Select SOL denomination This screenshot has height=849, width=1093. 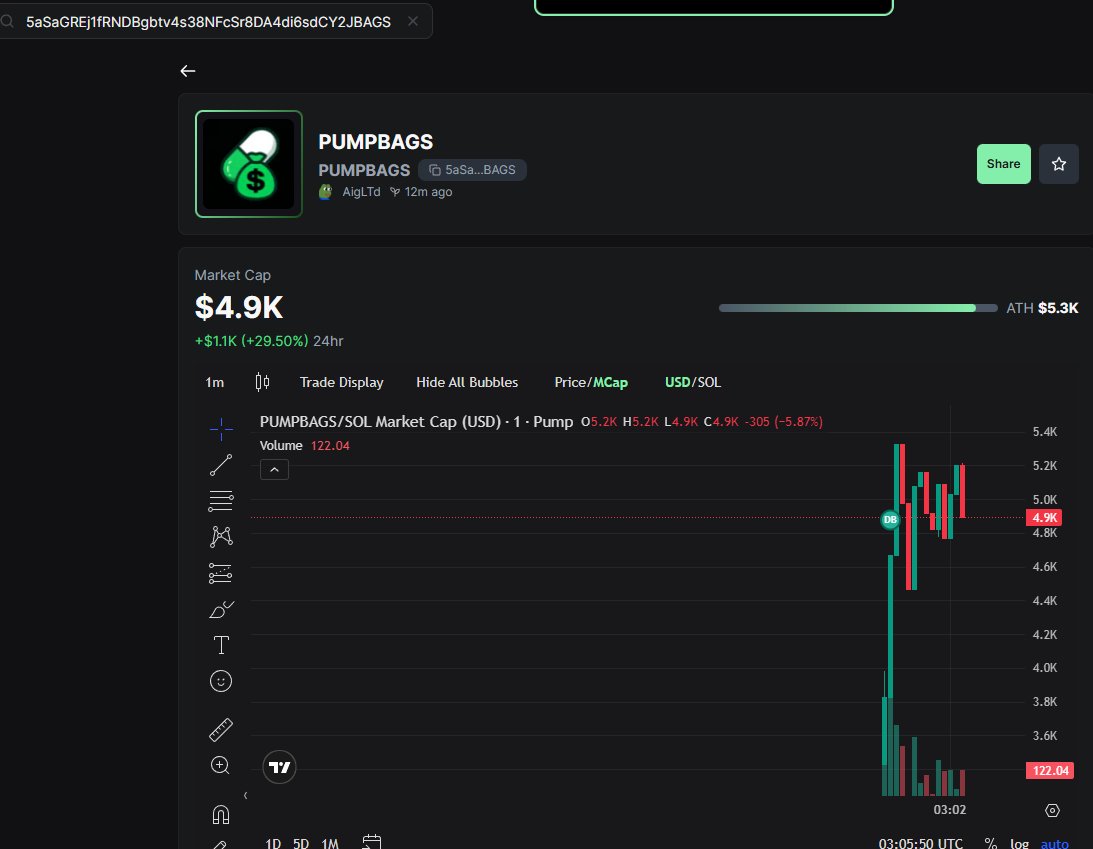pos(709,382)
